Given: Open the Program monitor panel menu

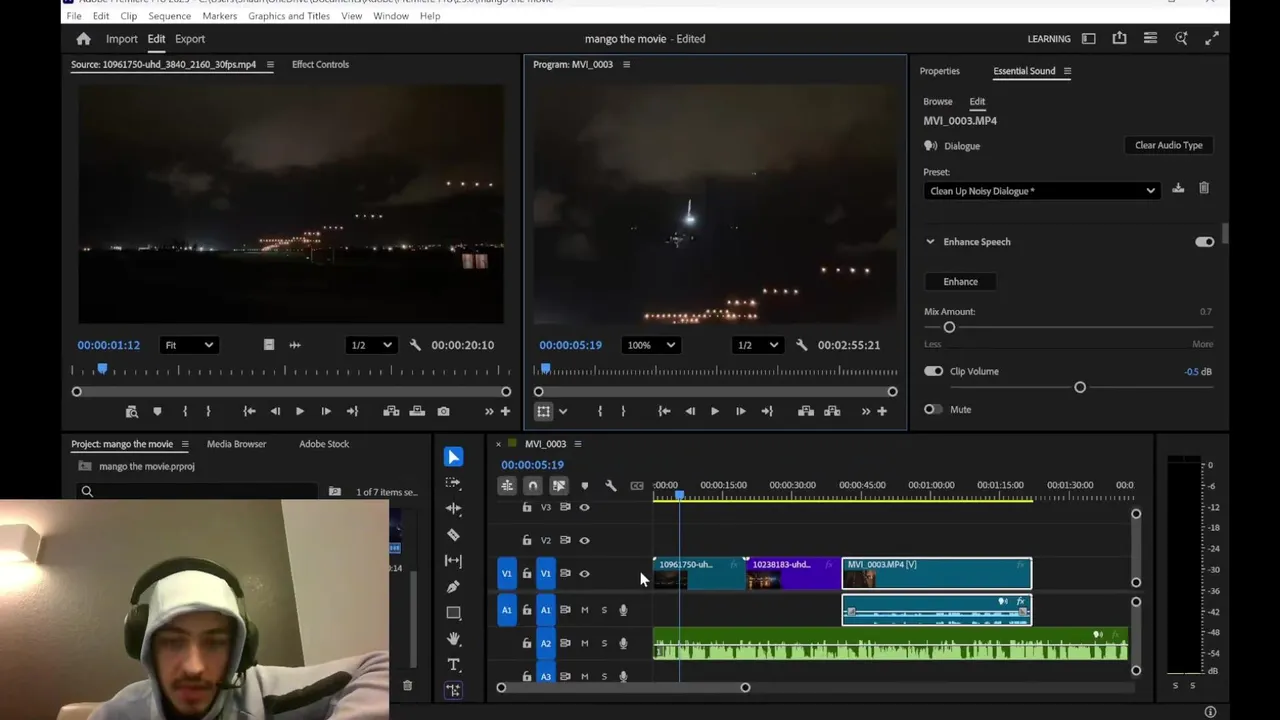Looking at the screenshot, I should (x=626, y=64).
